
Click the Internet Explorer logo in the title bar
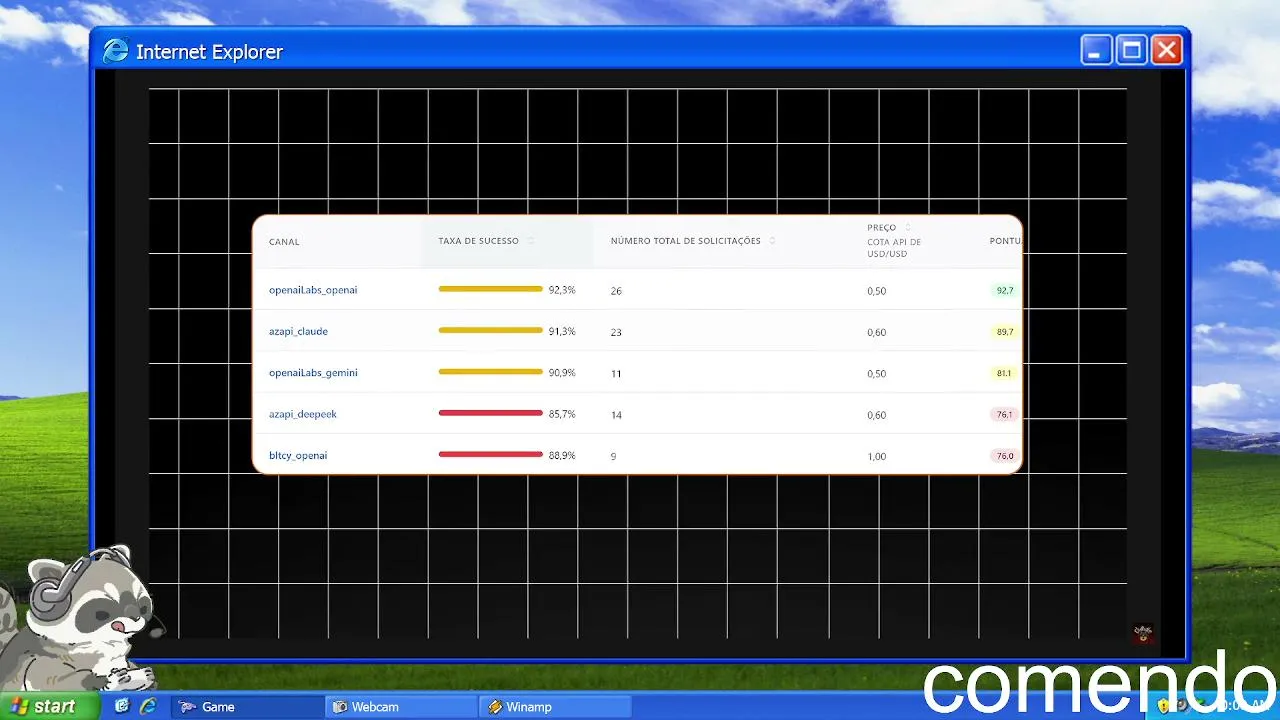[116, 51]
